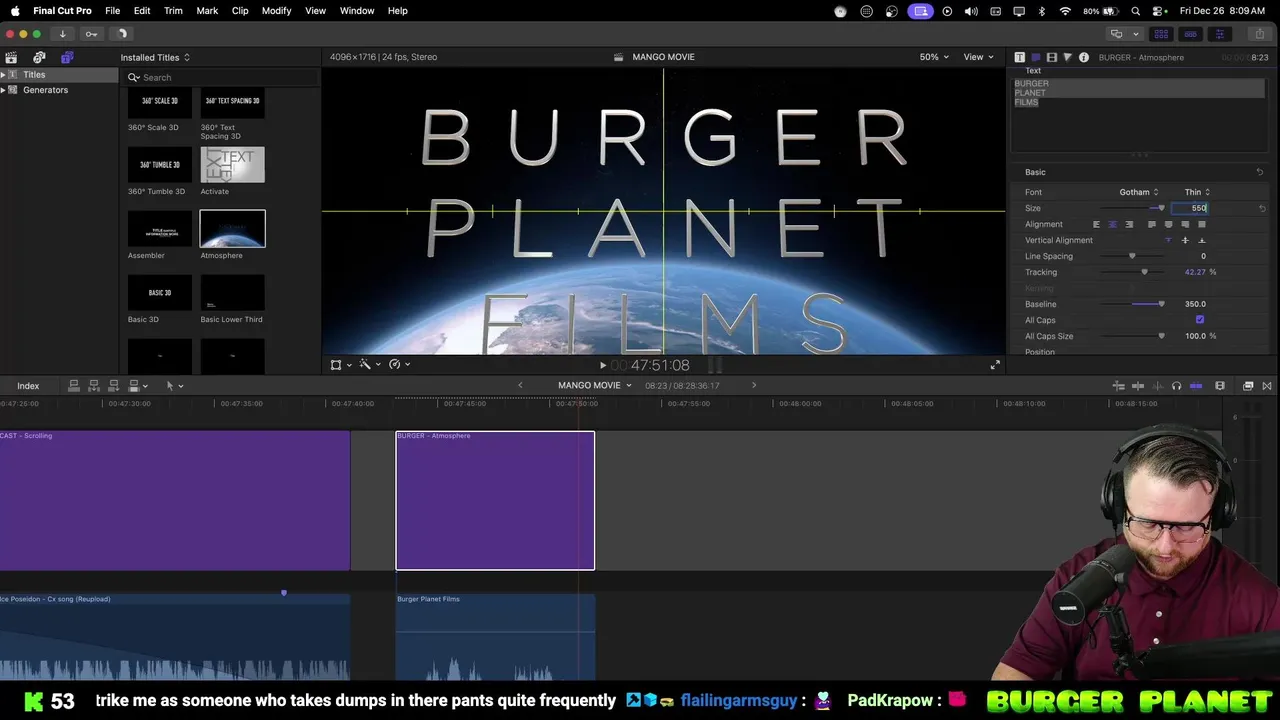Open the Clip menu
Screen dimensions: 1280x720
click(240, 11)
